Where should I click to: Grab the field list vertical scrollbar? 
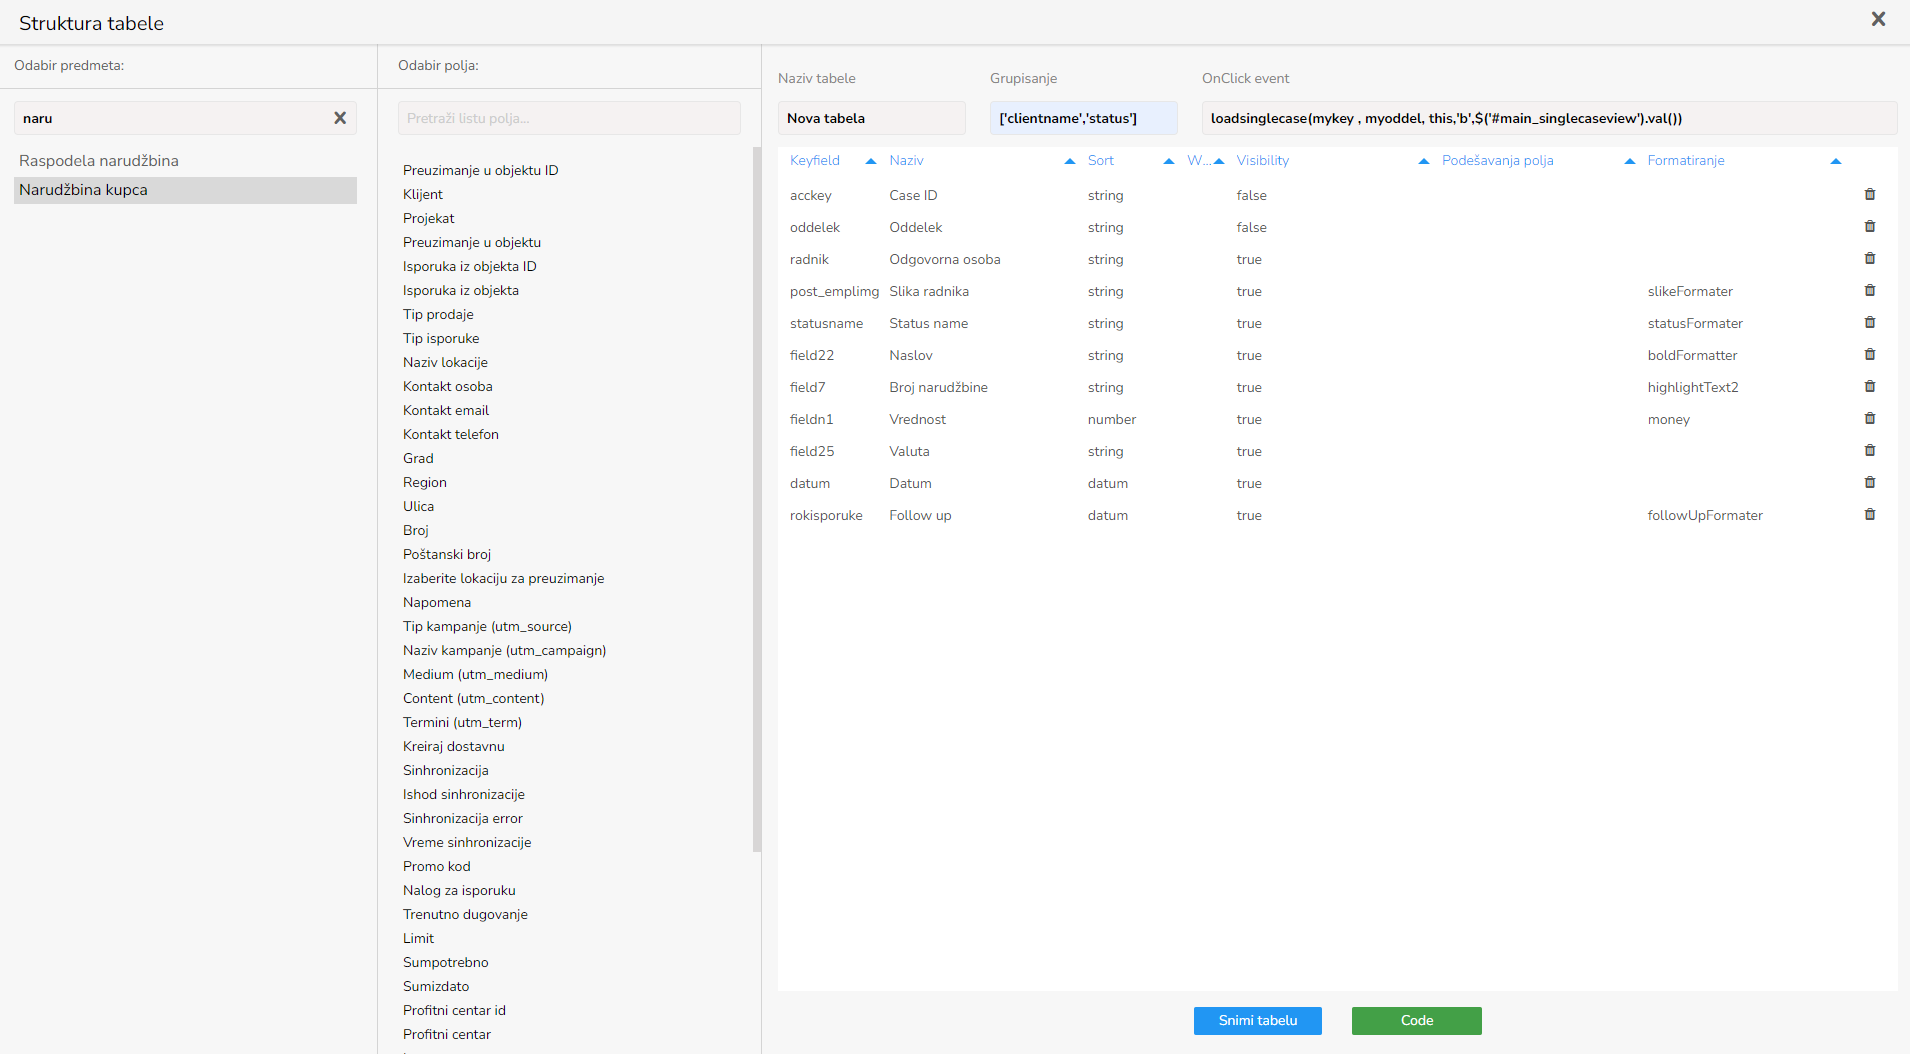(x=757, y=500)
